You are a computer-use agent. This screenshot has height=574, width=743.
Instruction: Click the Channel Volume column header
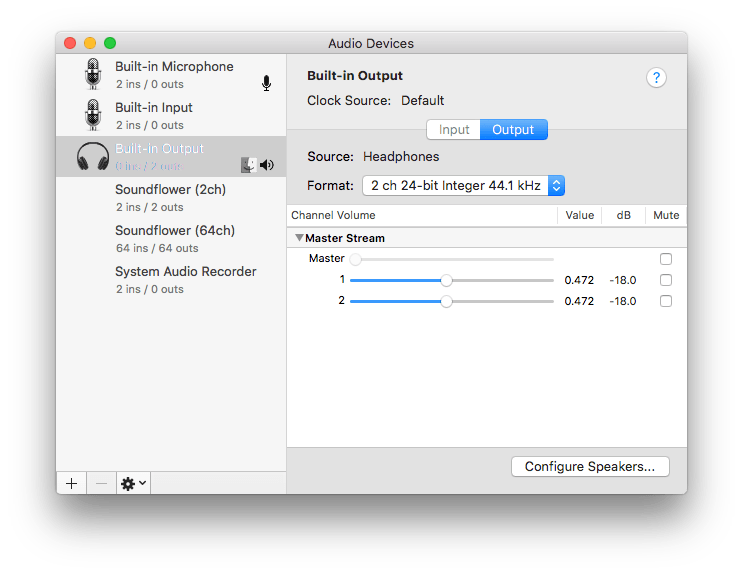pos(422,215)
